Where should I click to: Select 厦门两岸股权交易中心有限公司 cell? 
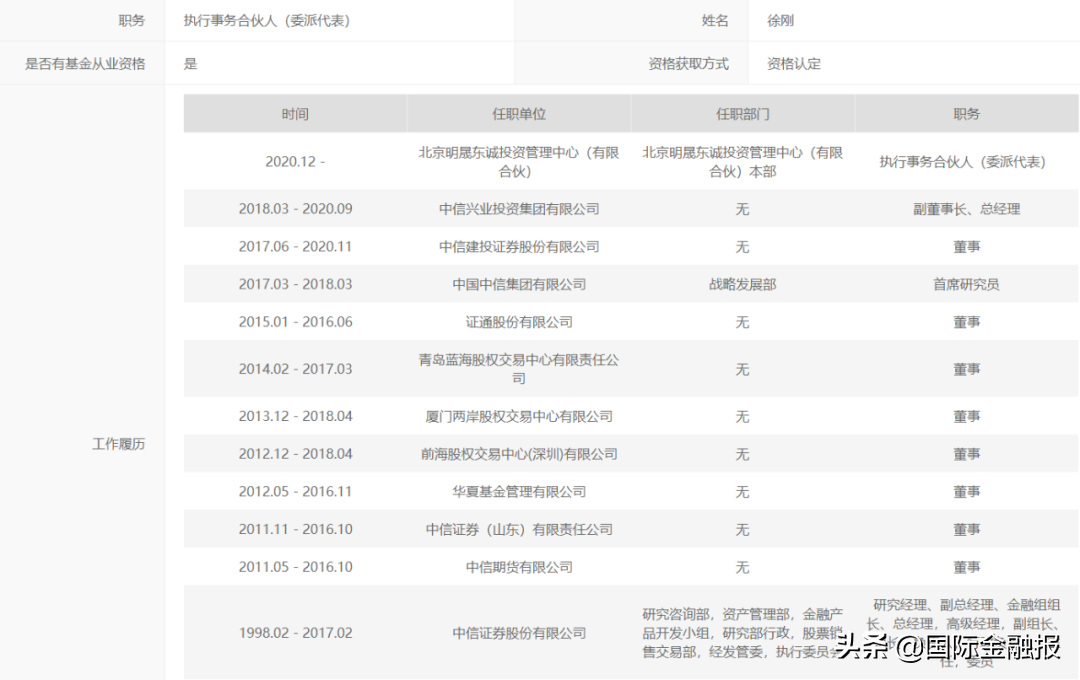pos(519,416)
